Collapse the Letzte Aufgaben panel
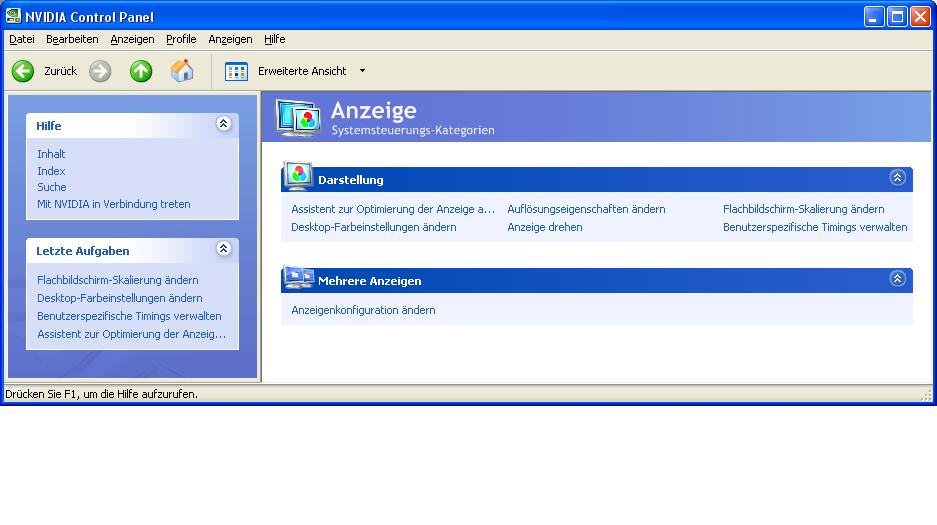Viewport: 937px width, 525px height. (223, 249)
